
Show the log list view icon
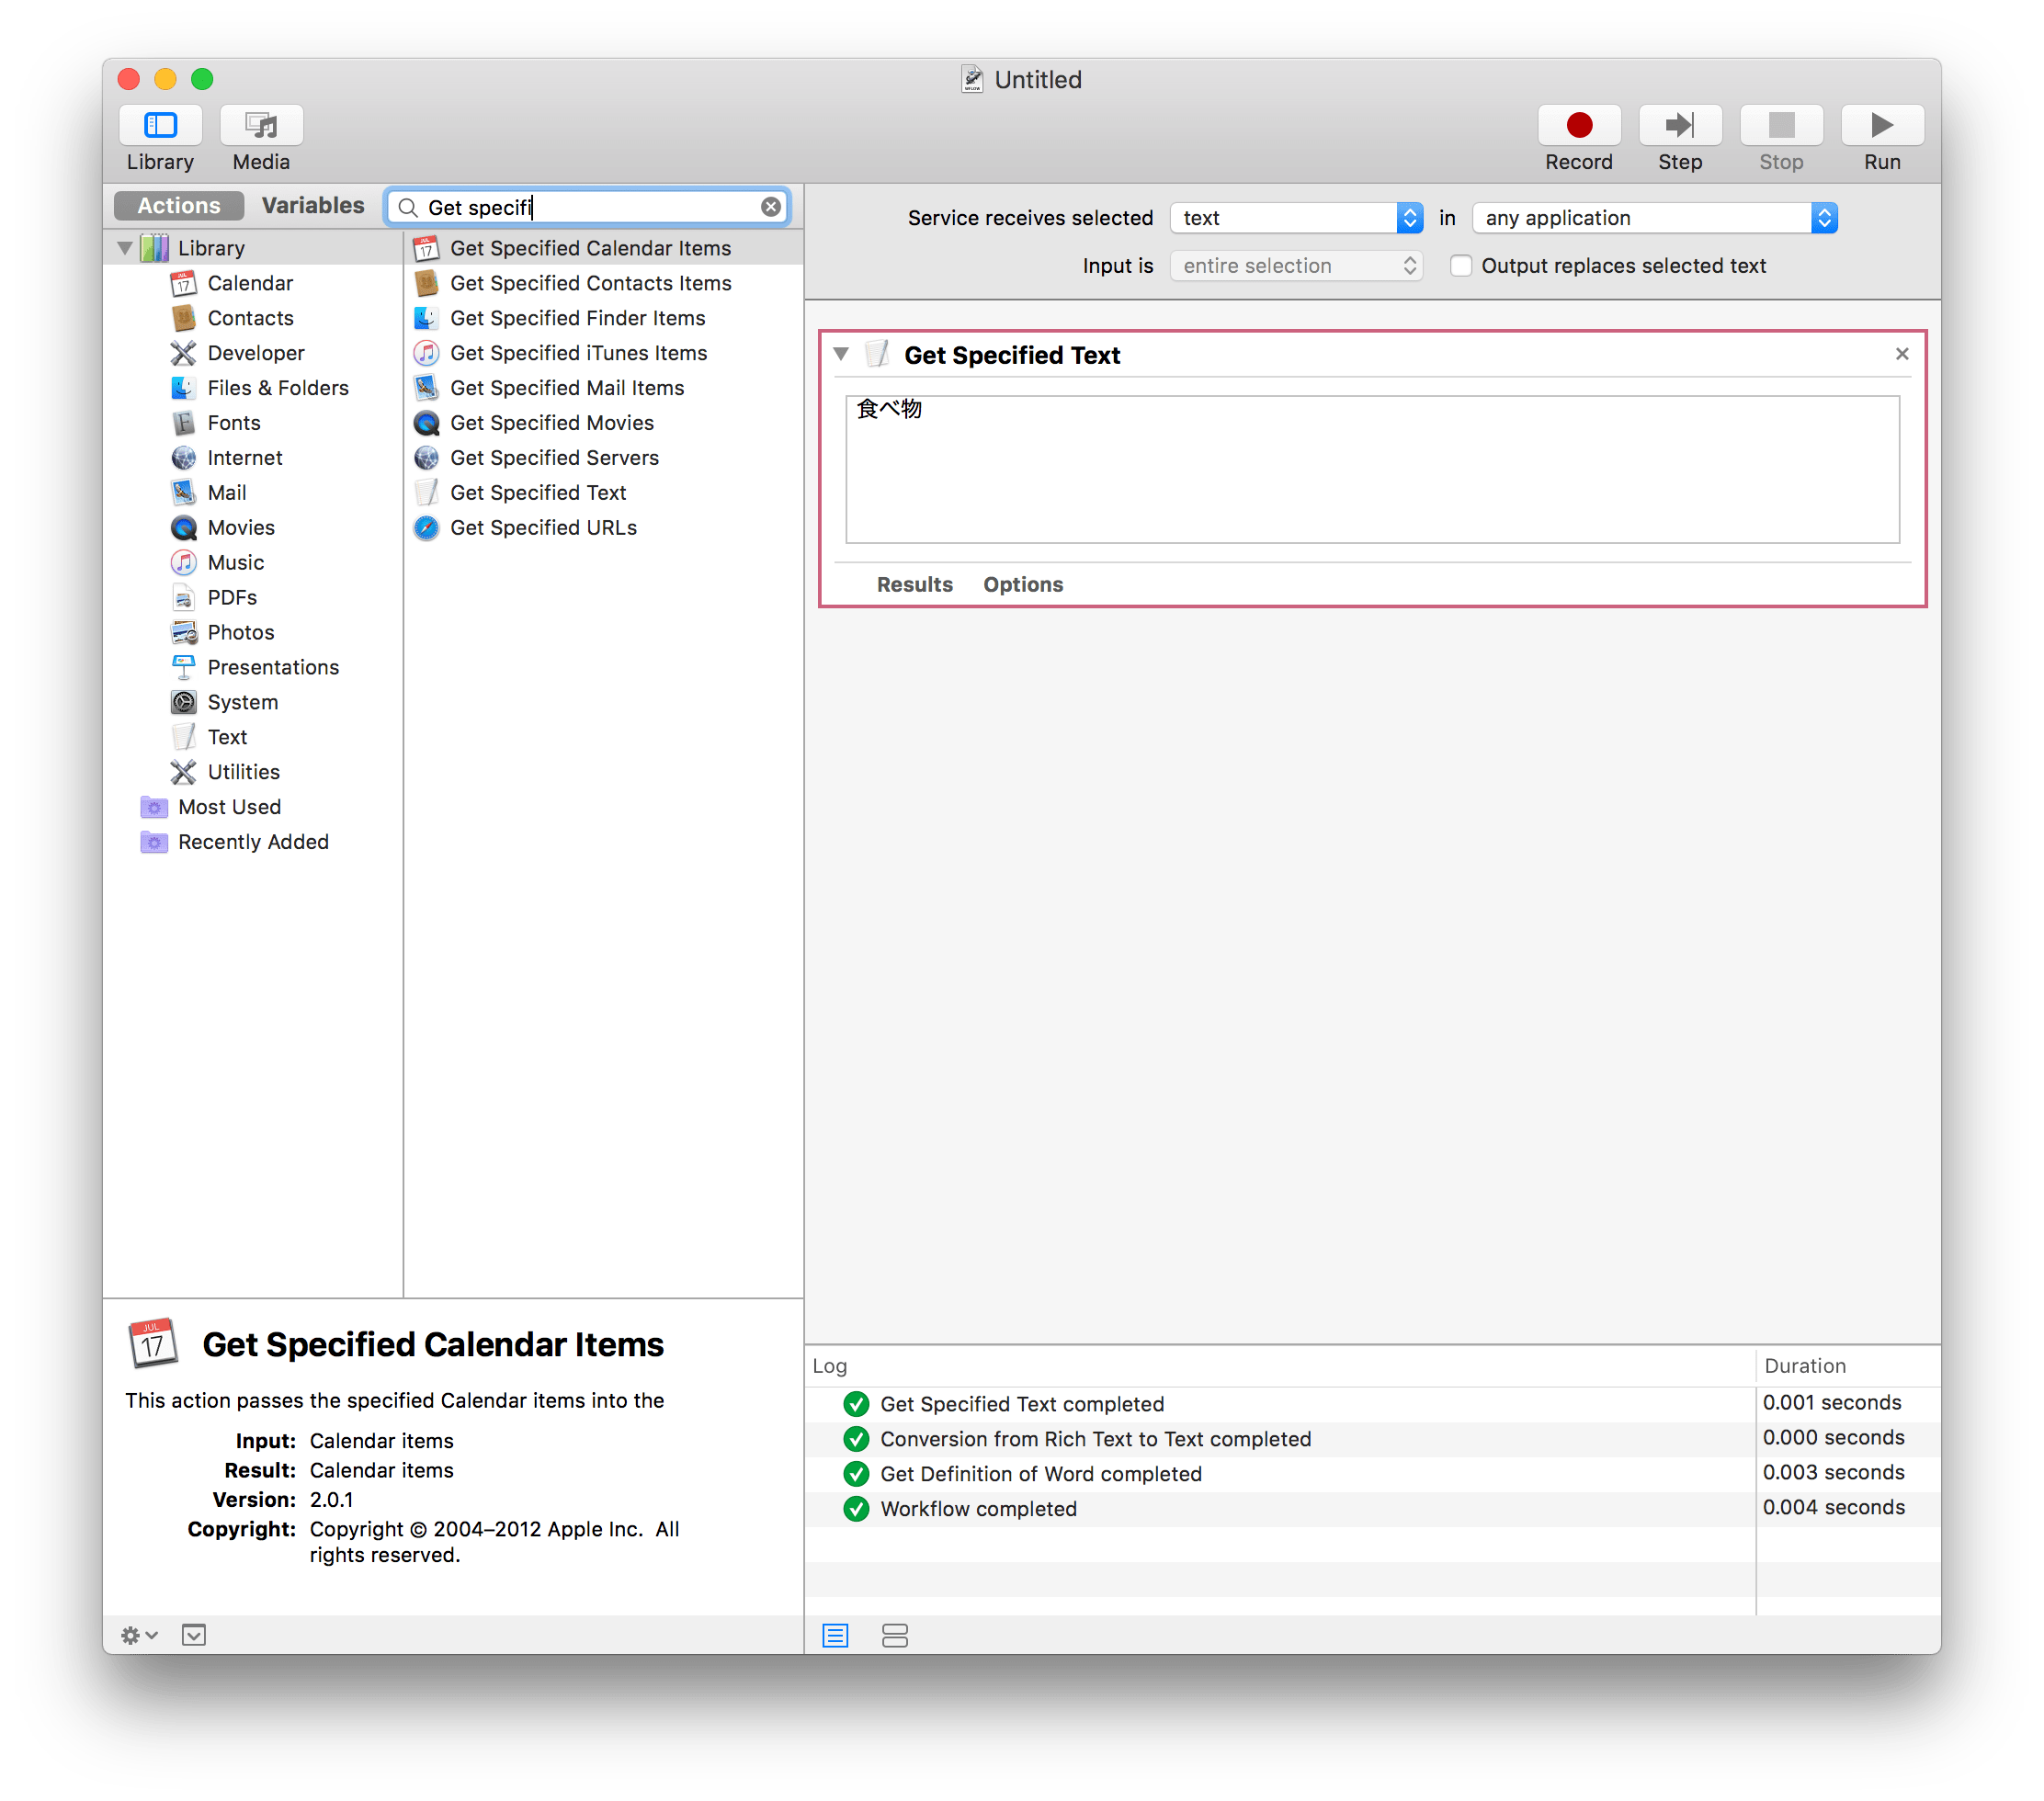[x=835, y=1635]
